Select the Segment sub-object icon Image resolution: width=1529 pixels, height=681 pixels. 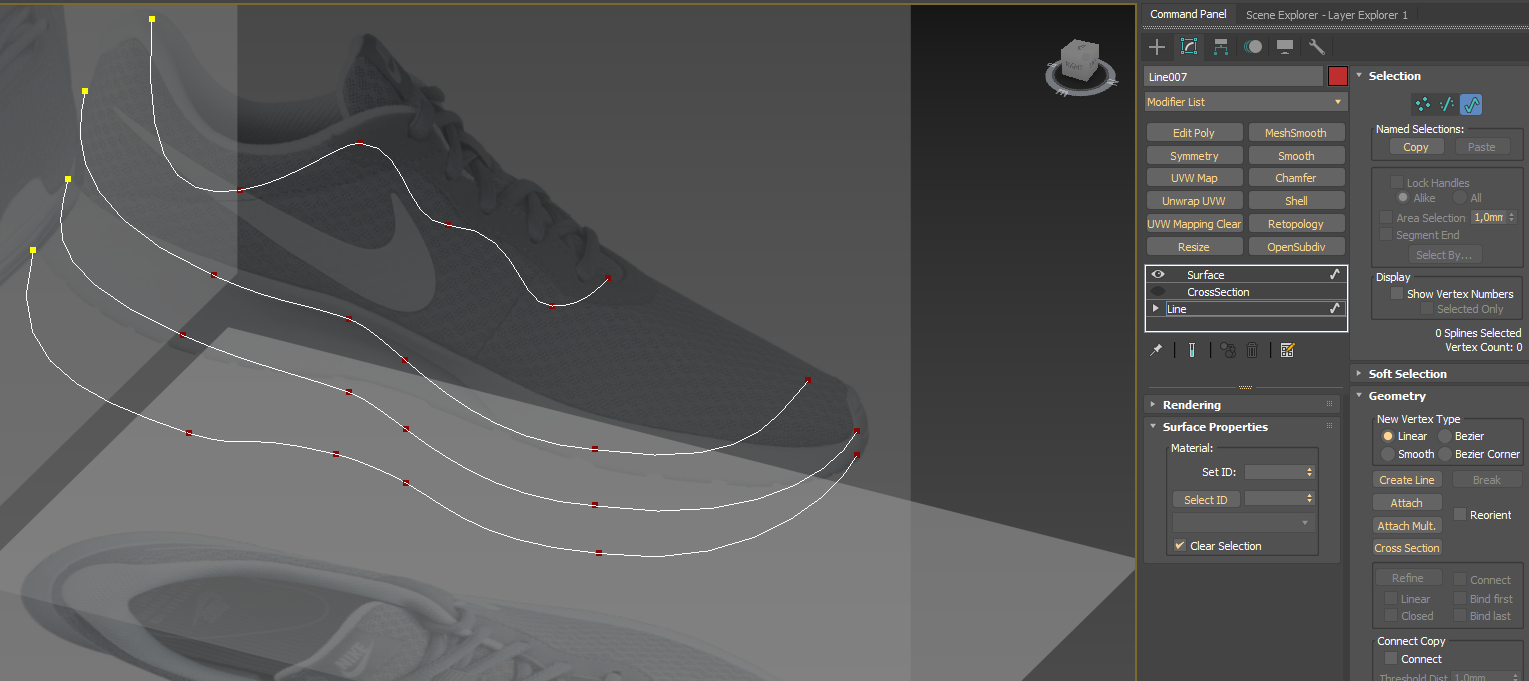pyautogui.click(x=1446, y=104)
